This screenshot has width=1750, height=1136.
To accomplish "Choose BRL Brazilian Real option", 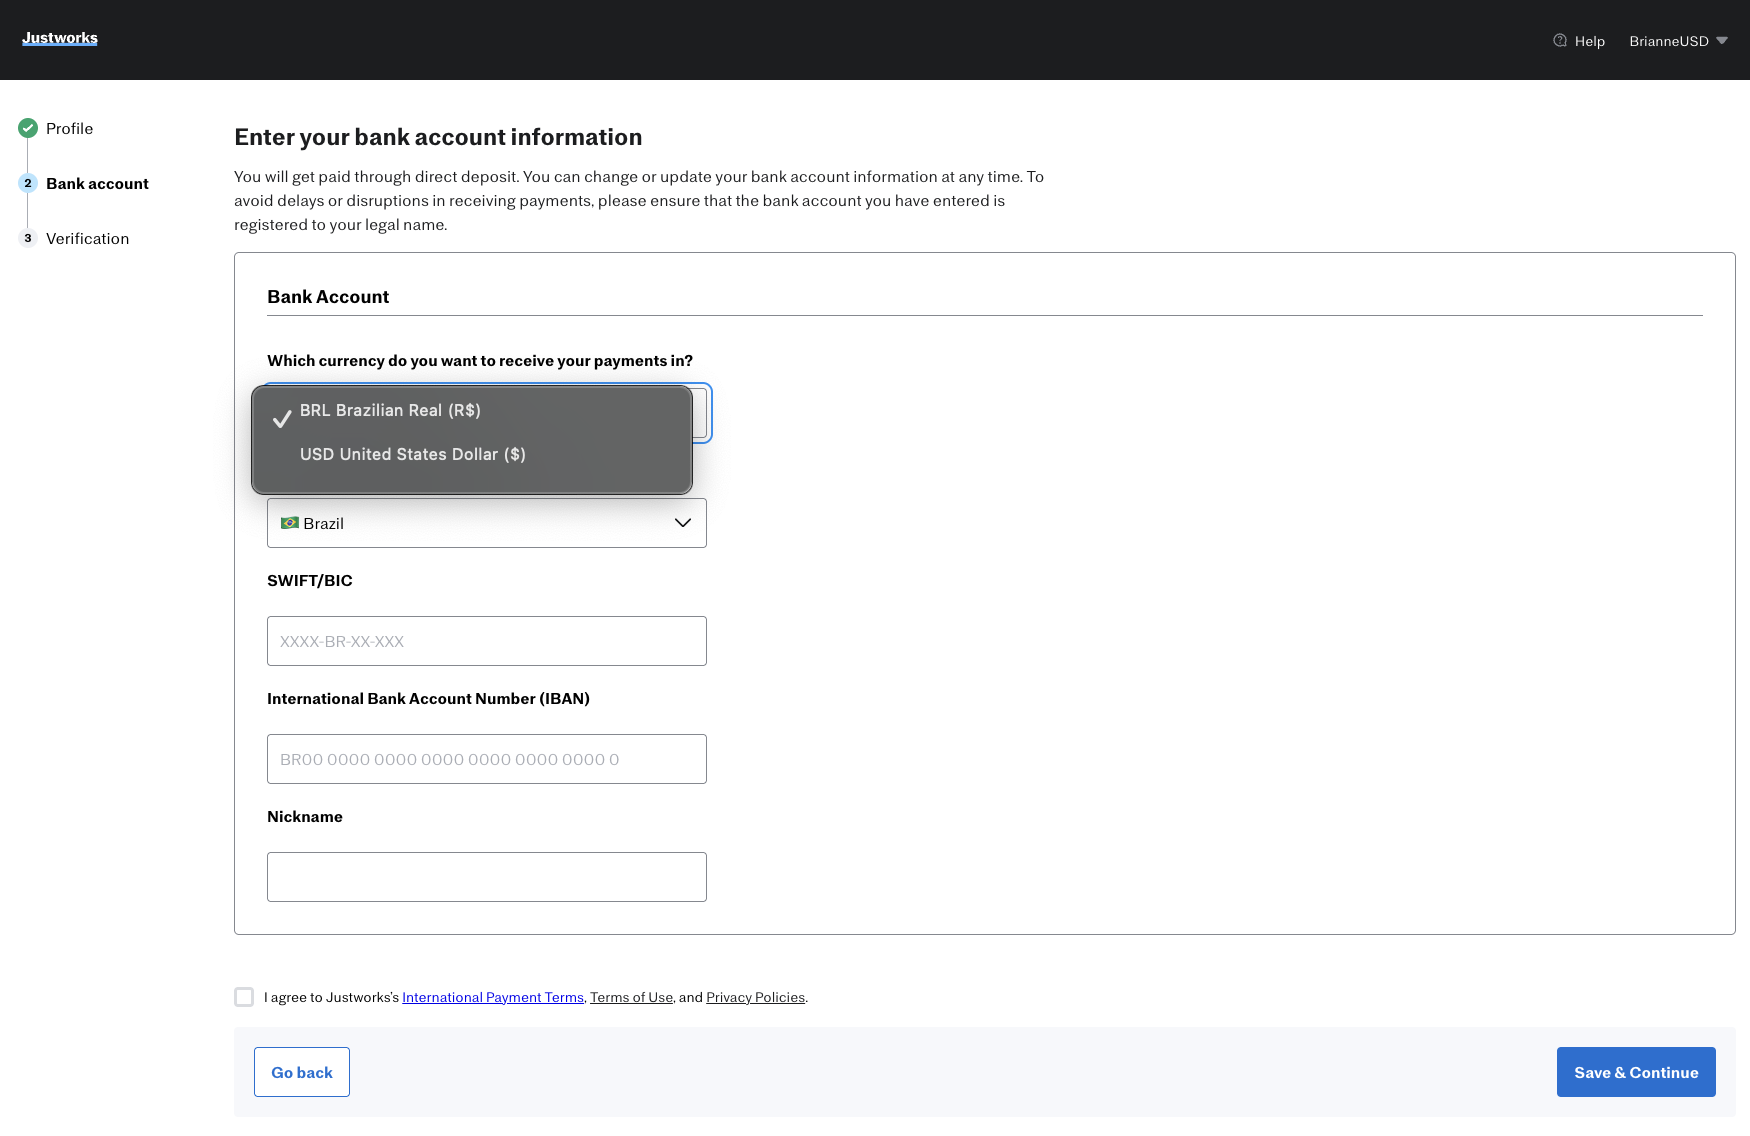I will coord(390,410).
